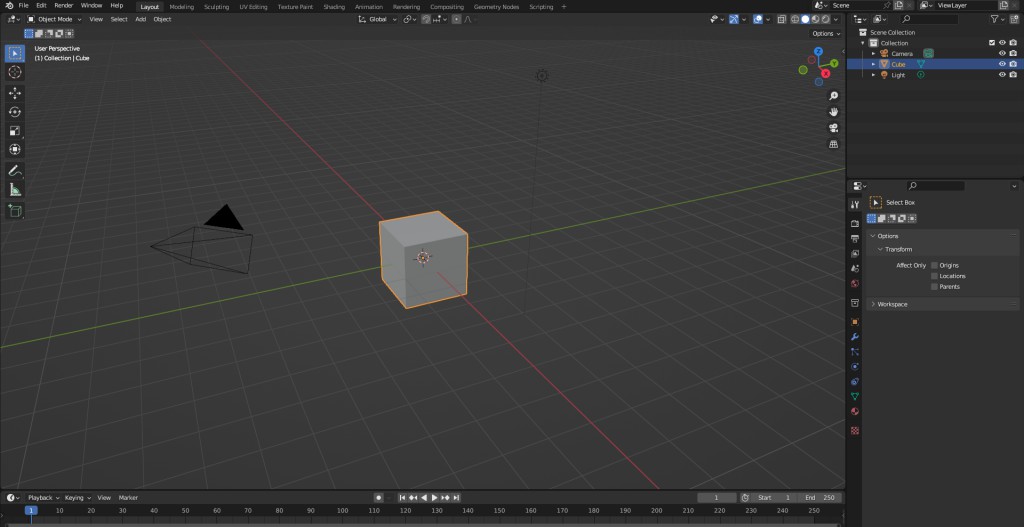Switch to the Sculpting workspace tab
Image resolution: width=1024 pixels, height=527 pixels.
(x=216, y=6)
